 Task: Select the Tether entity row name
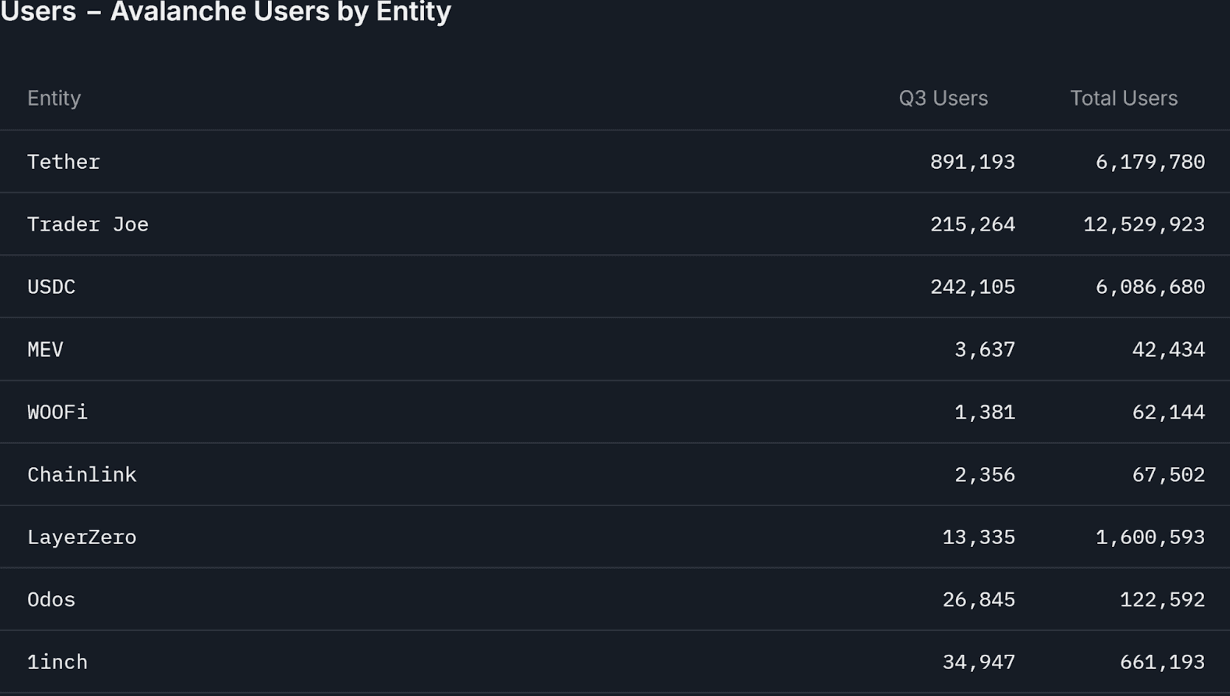[x=64, y=162]
